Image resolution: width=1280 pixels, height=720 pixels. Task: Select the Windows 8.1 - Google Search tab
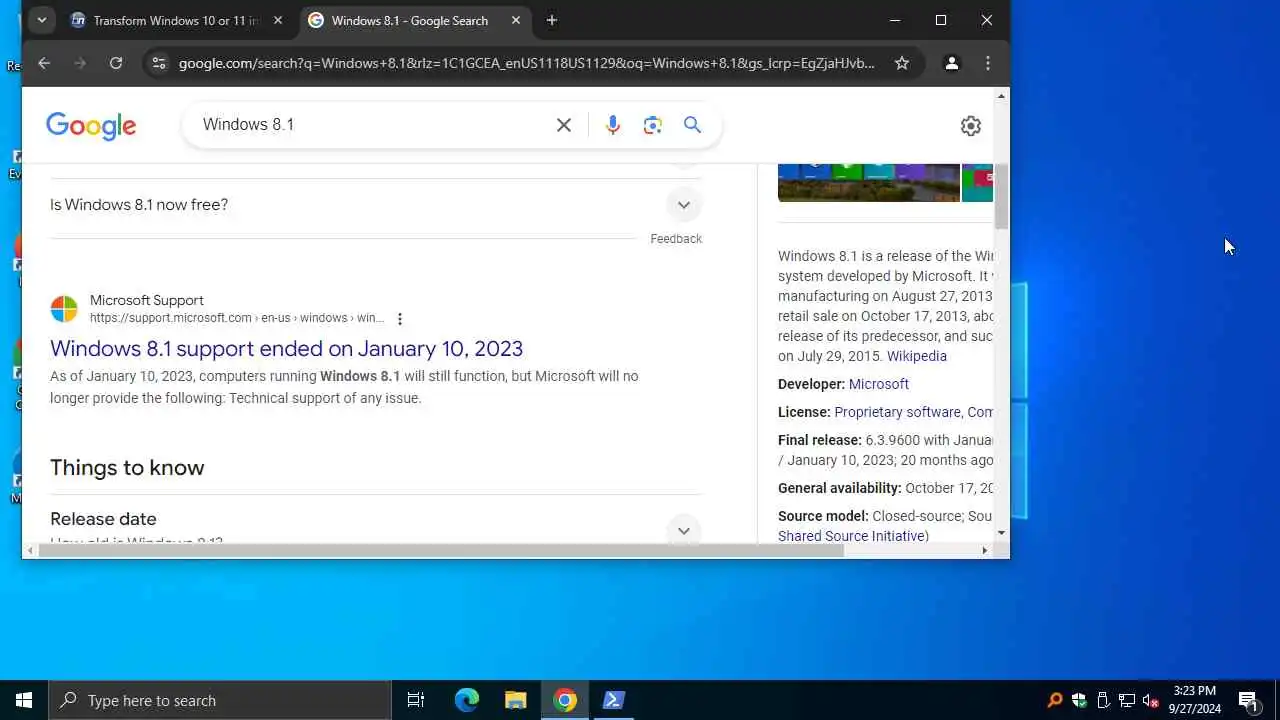pyautogui.click(x=410, y=20)
